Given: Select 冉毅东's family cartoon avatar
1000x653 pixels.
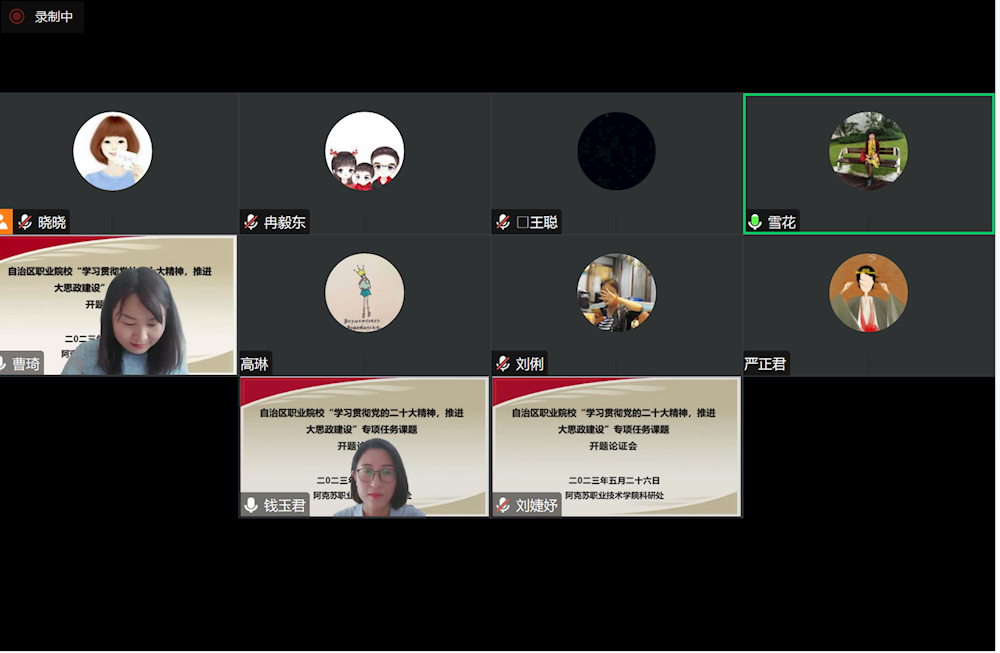Looking at the screenshot, I should click(x=364, y=151).
